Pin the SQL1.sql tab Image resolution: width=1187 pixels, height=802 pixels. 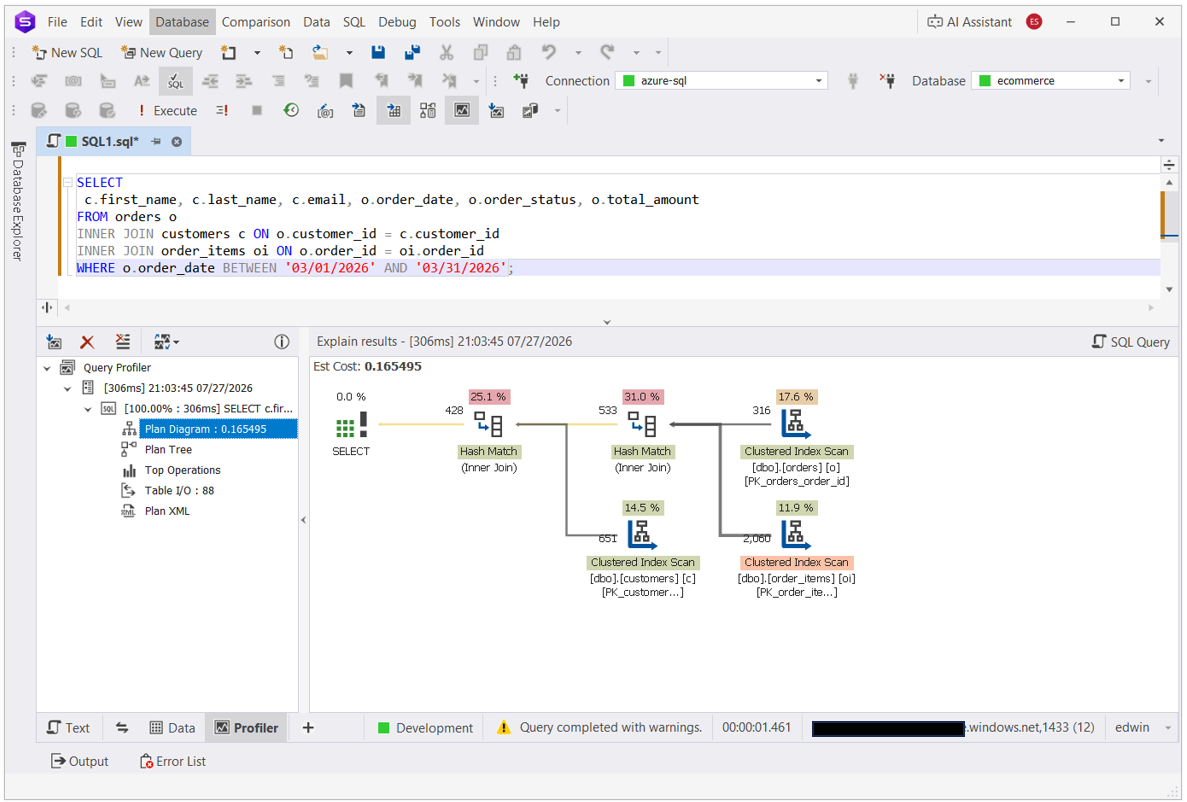[x=156, y=142]
